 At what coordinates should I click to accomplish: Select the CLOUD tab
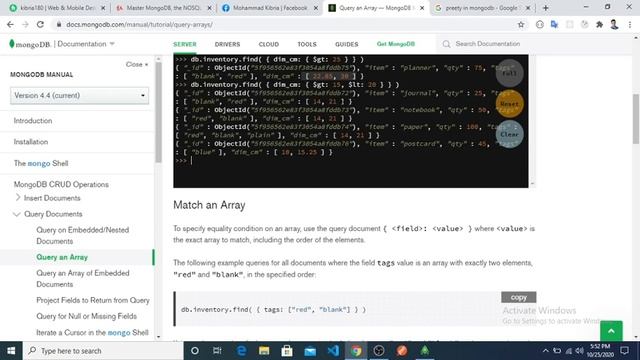tap(269, 44)
